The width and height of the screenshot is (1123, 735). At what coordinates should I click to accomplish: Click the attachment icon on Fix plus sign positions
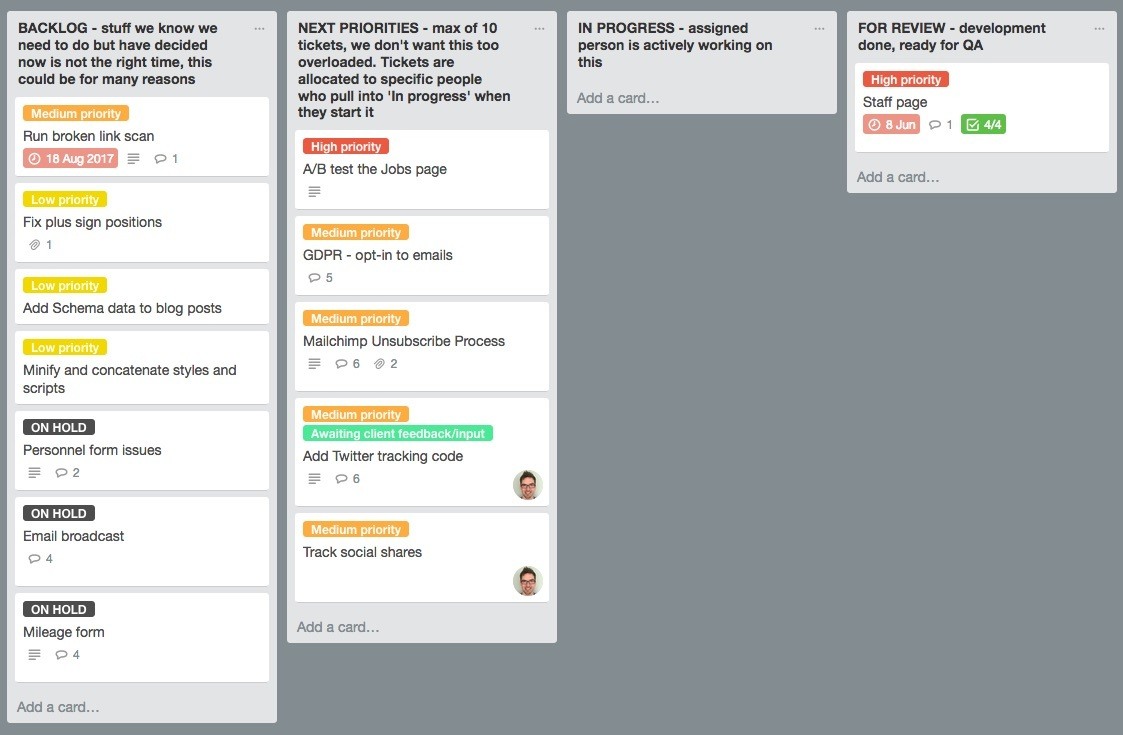pos(33,244)
